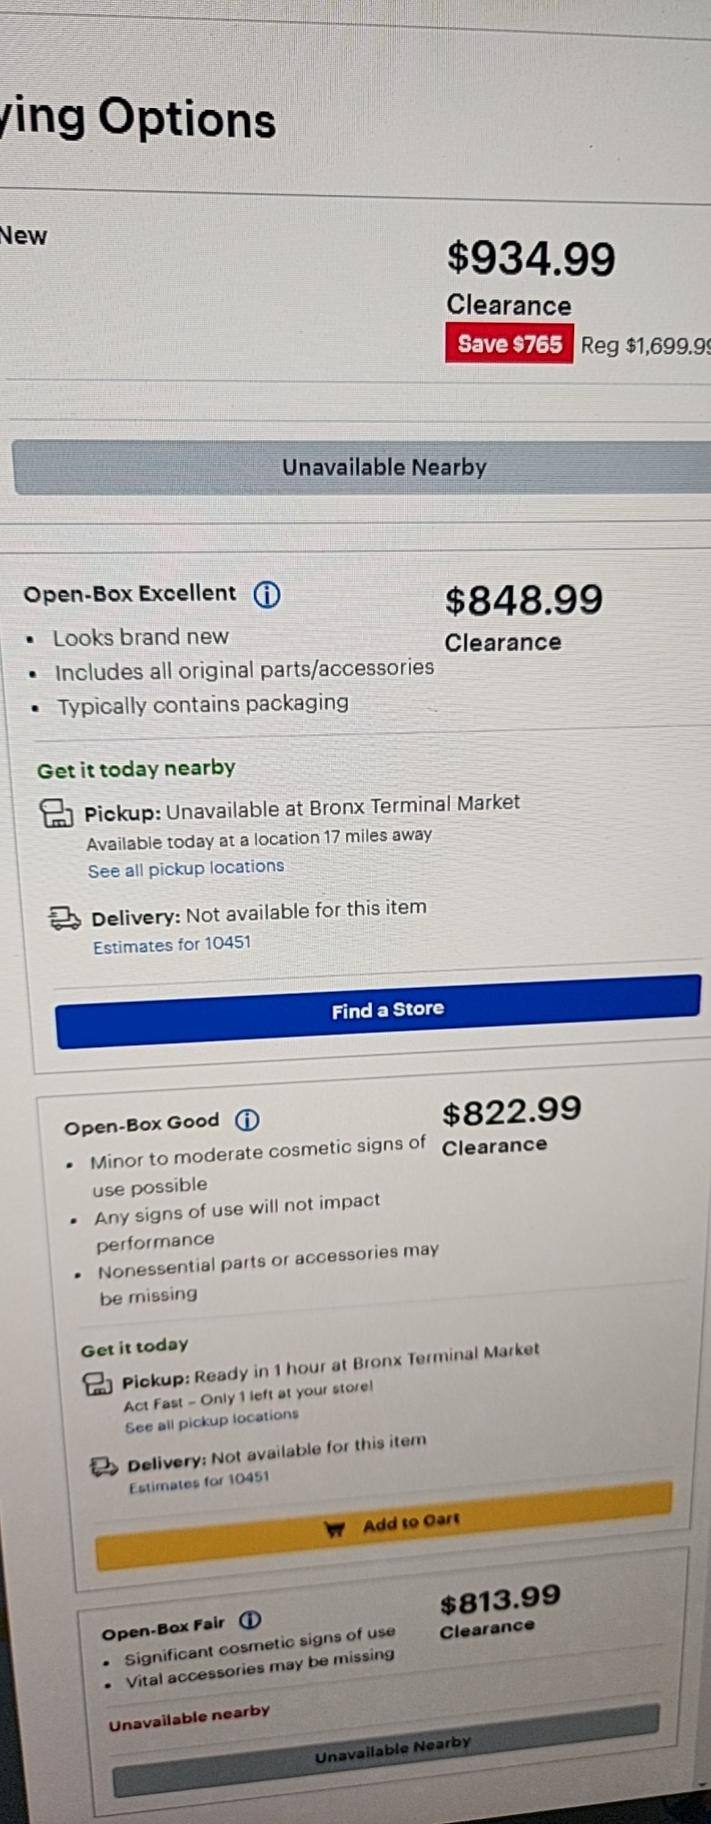Click the Unavailable Nearby button under New
Screen dimensions: 711x1824
click(x=384, y=467)
